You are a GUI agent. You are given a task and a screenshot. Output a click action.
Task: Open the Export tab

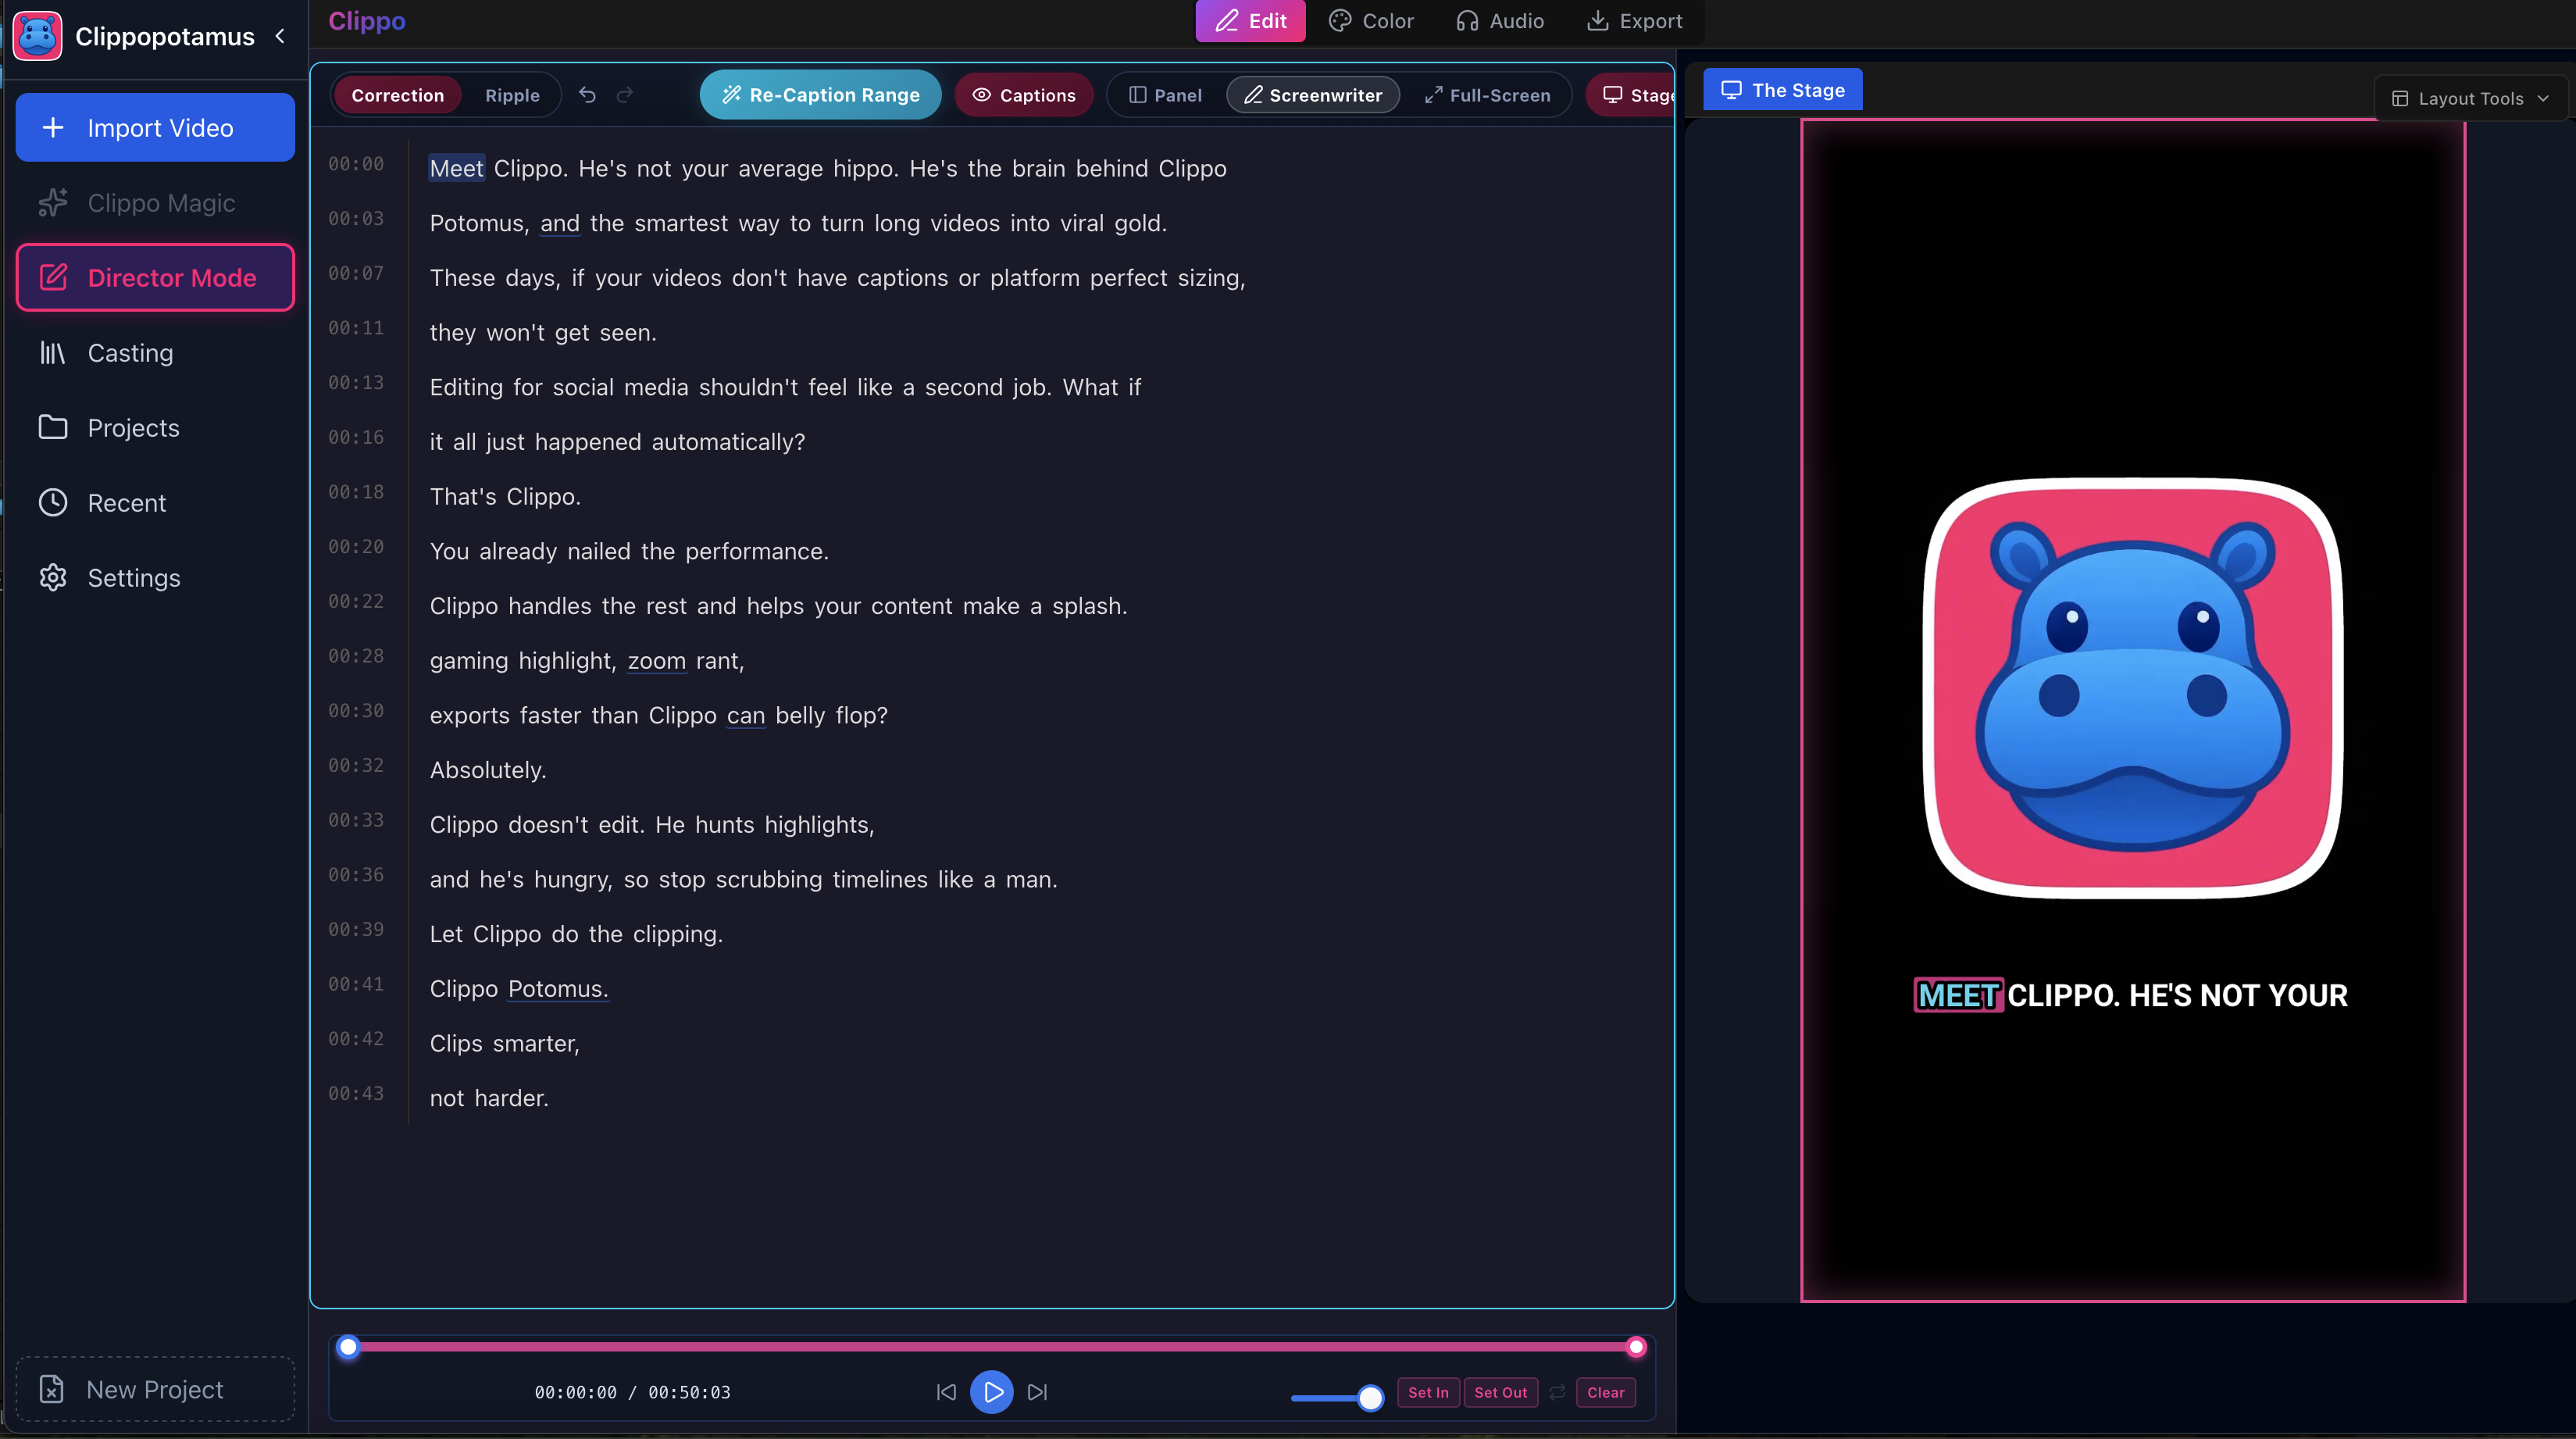click(1635, 21)
